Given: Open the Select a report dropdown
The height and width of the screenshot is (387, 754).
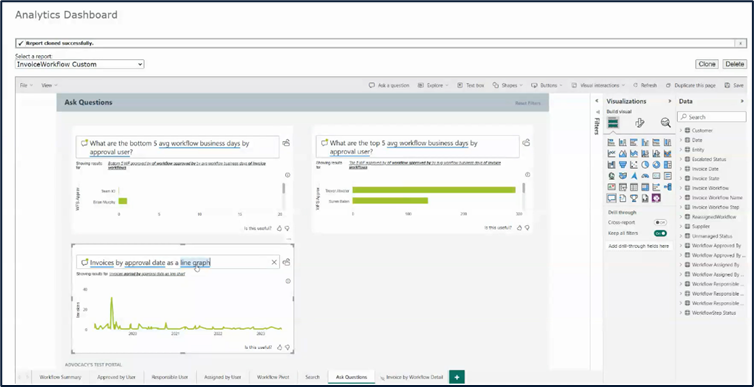Looking at the screenshot, I should [79, 64].
